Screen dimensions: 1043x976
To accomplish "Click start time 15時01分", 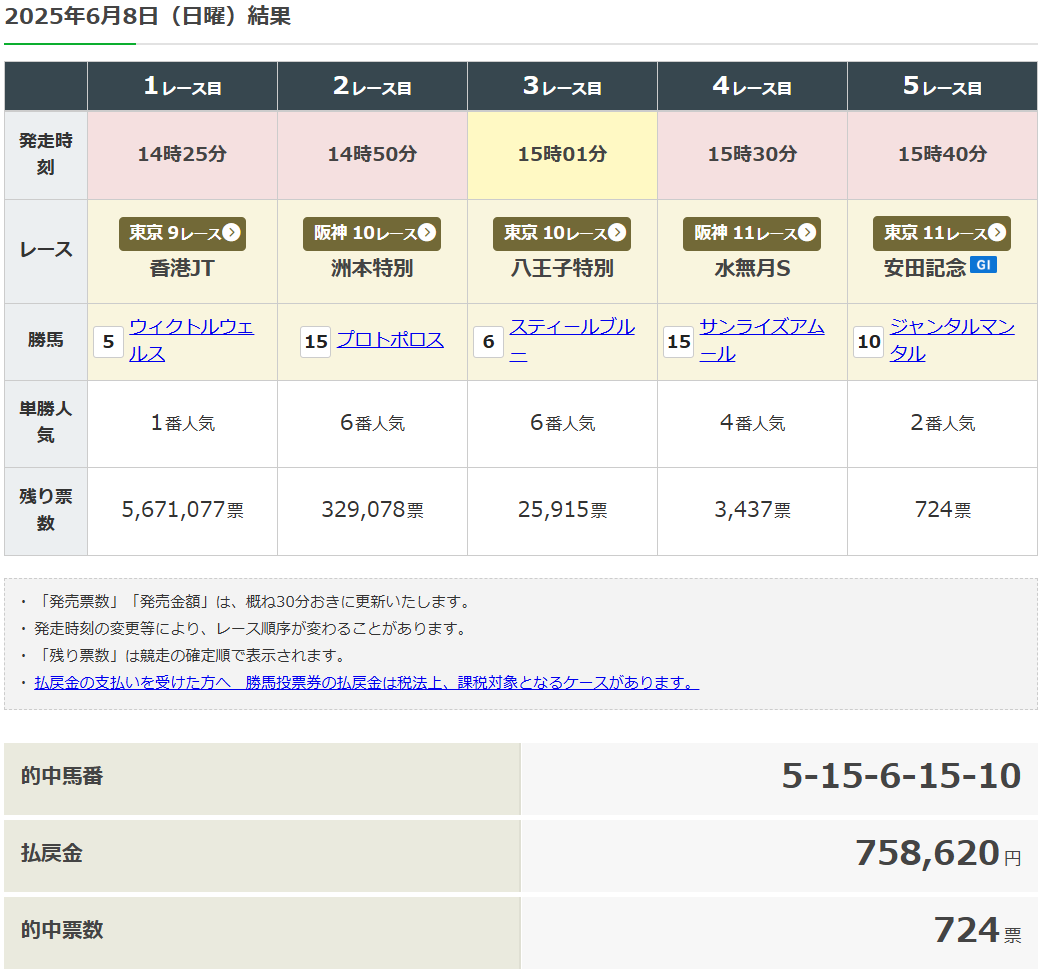I will click(562, 154).
